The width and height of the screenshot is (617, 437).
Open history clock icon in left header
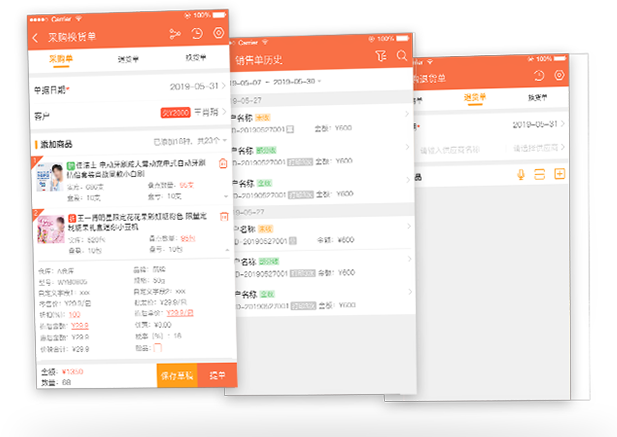[198, 35]
